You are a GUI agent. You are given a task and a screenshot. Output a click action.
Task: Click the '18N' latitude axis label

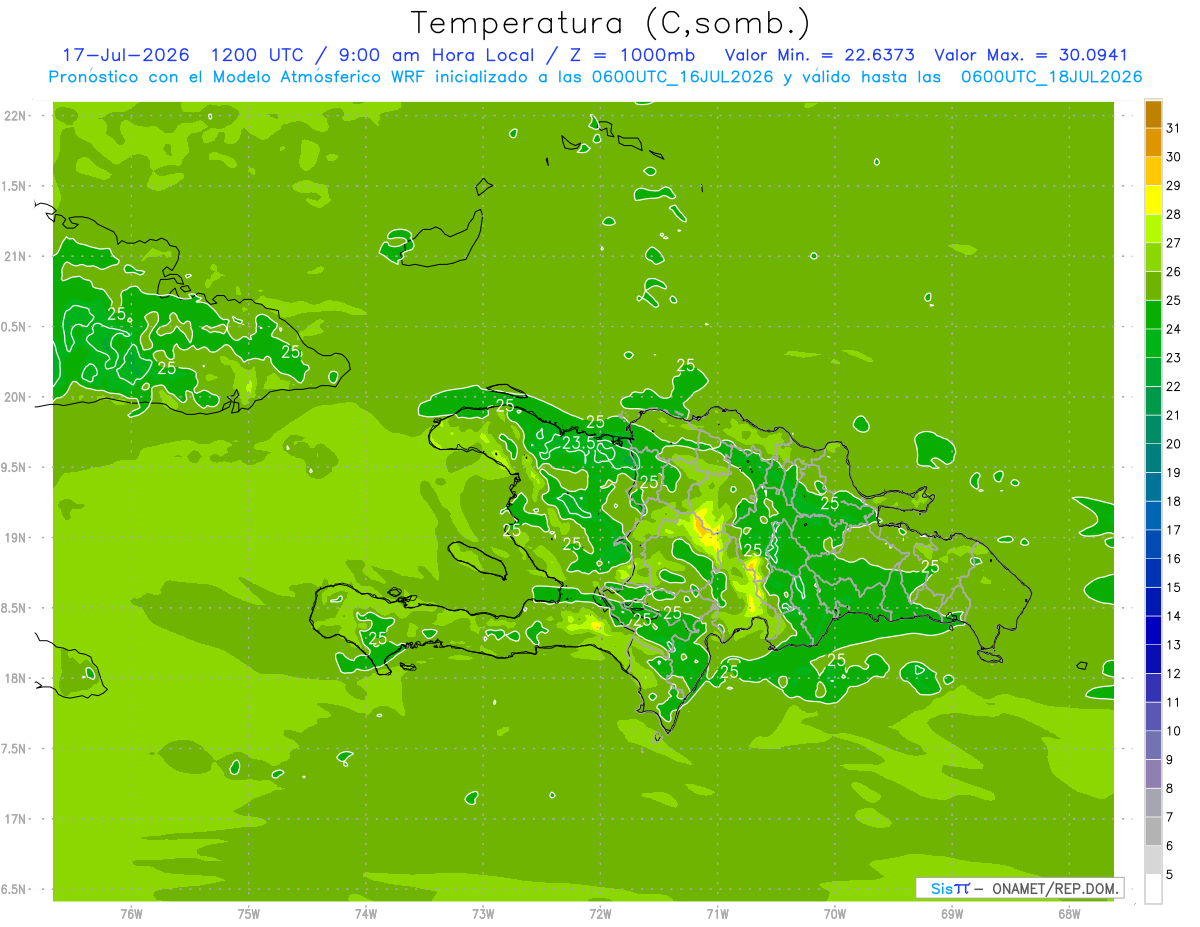tap(13, 678)
